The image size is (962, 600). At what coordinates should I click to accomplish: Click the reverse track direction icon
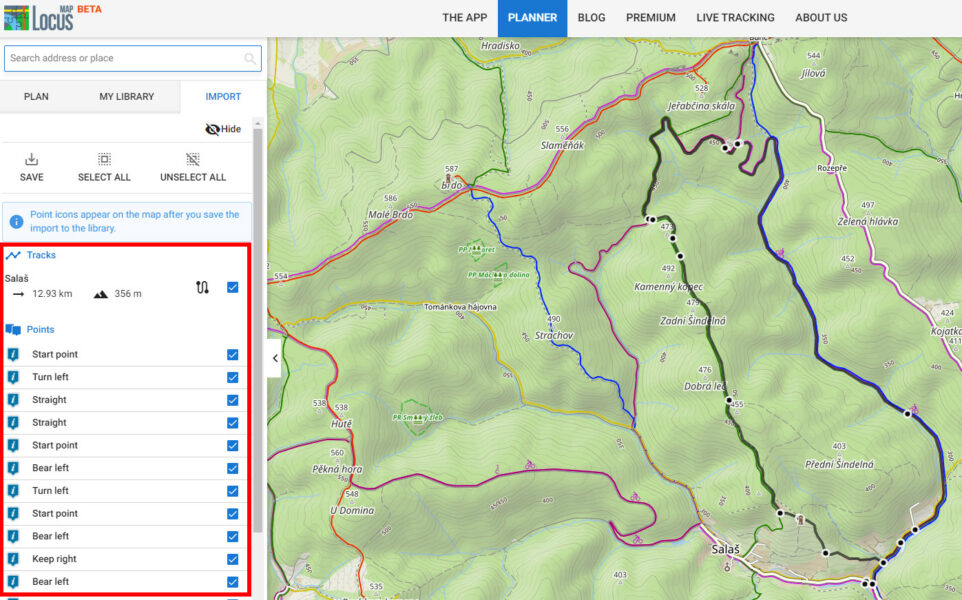click(x=203, y=288)
